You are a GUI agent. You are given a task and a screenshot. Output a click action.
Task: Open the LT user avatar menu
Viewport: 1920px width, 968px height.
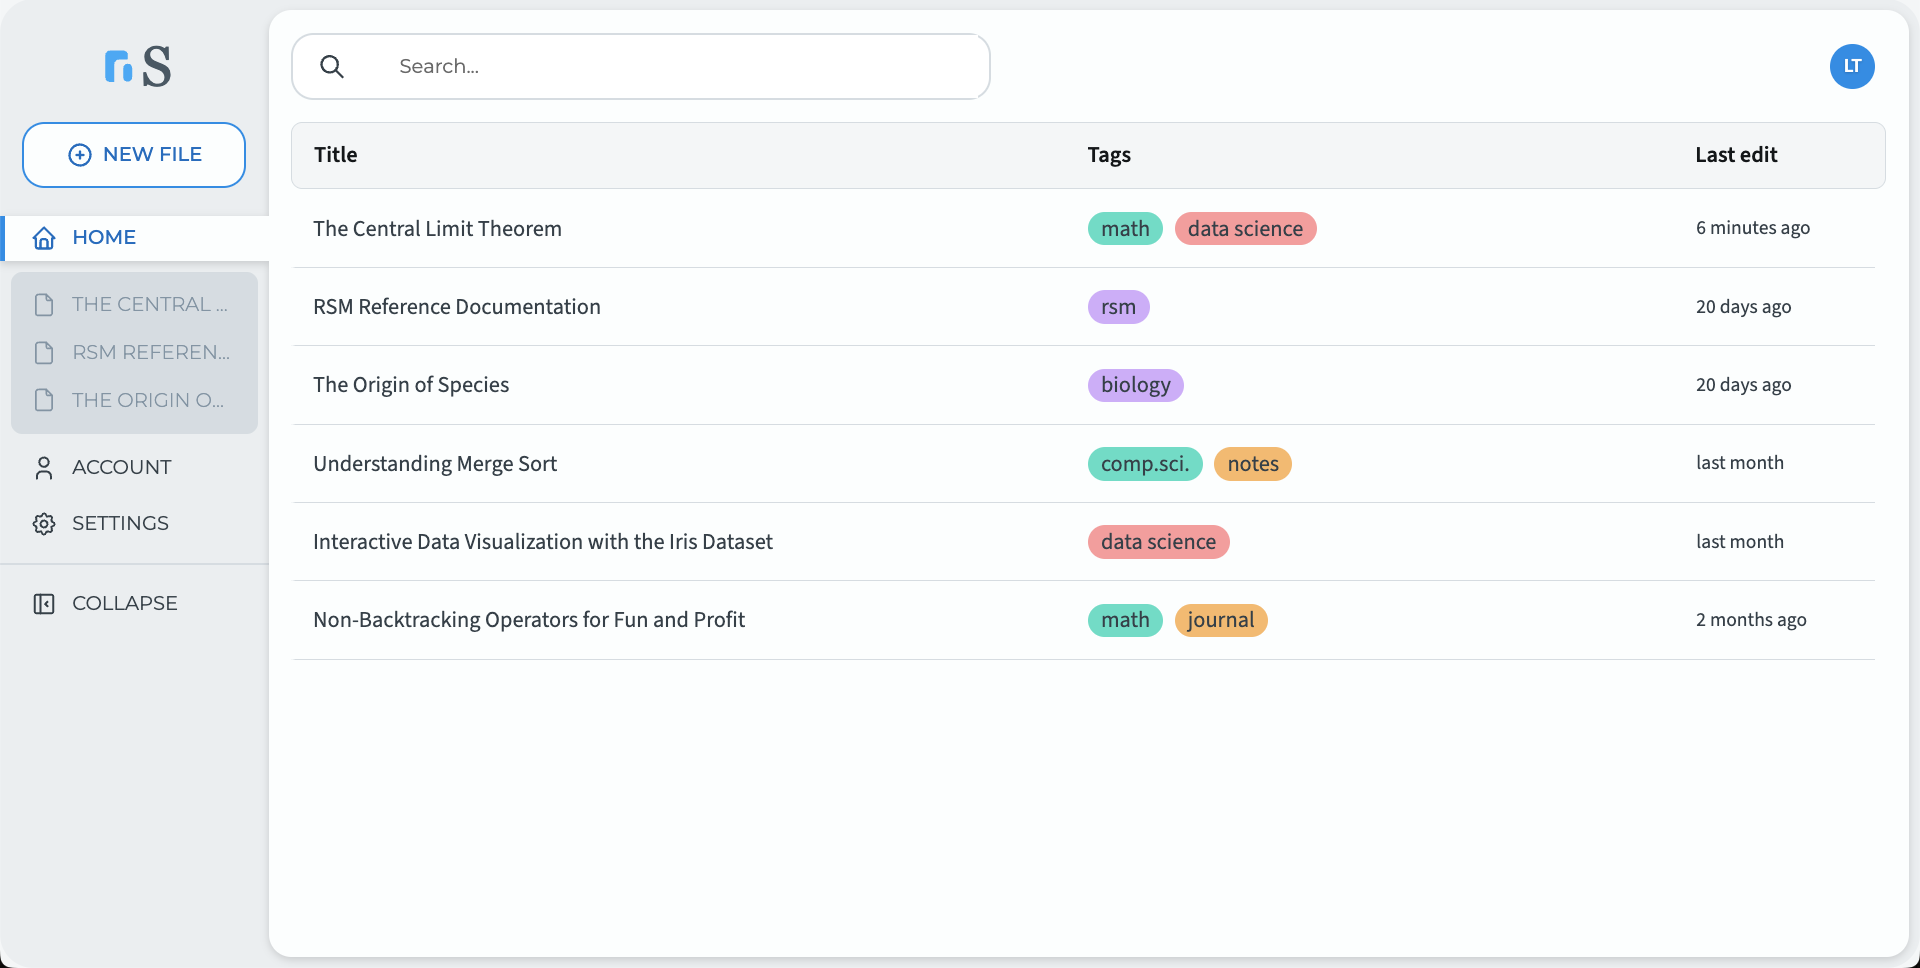click(1851, 67)
